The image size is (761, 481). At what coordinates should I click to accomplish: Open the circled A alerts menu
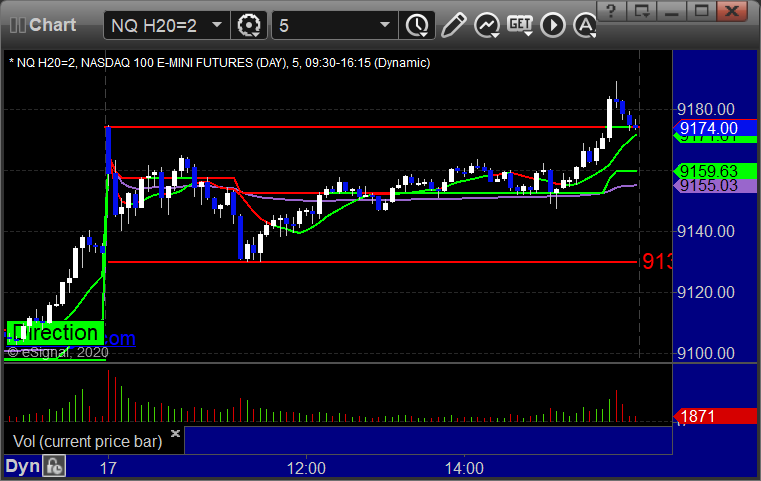pos(585,25)
